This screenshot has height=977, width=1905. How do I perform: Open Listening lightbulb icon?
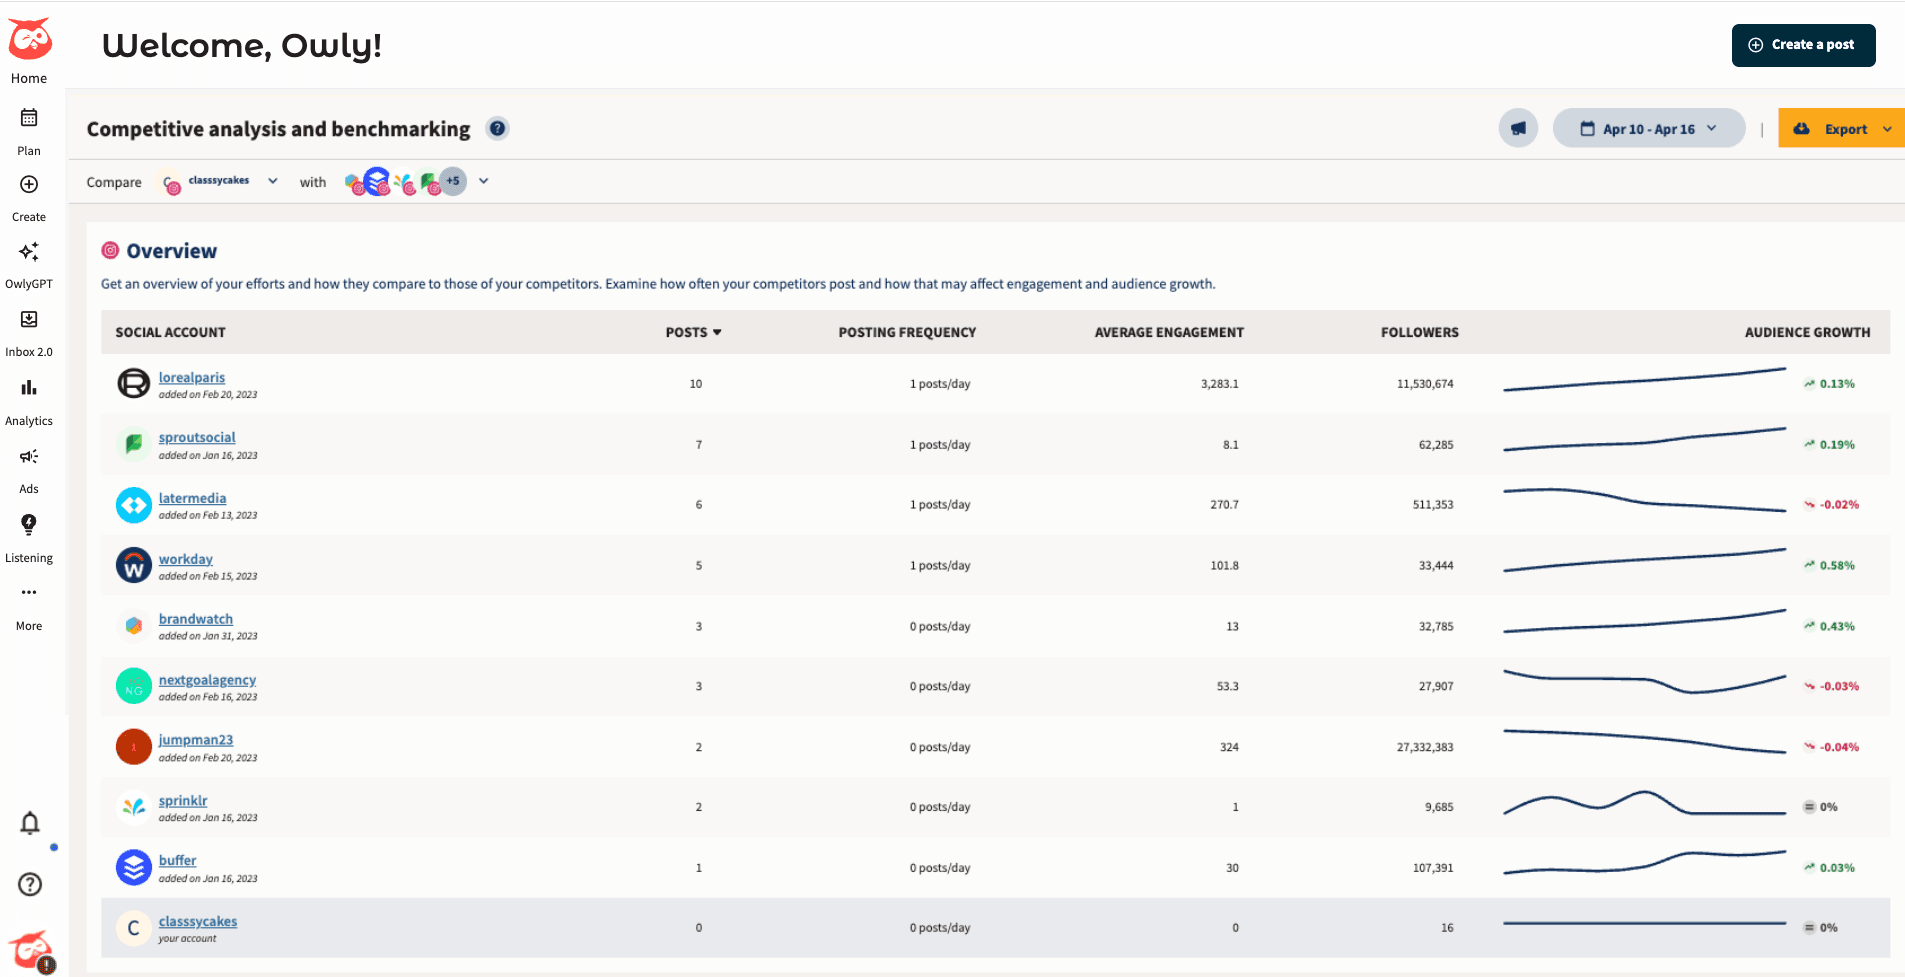point(29,525)
